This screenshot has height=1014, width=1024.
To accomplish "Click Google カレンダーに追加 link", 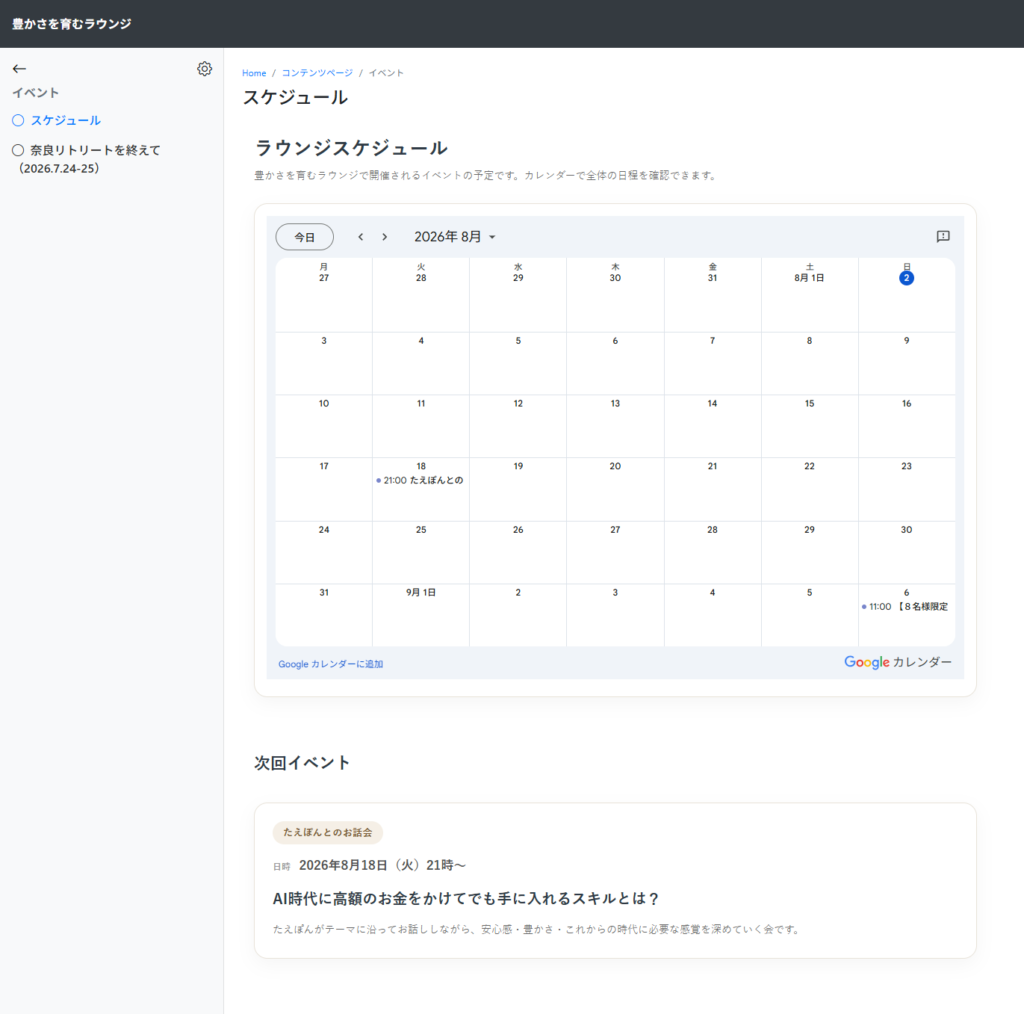I will click(330, 664).
